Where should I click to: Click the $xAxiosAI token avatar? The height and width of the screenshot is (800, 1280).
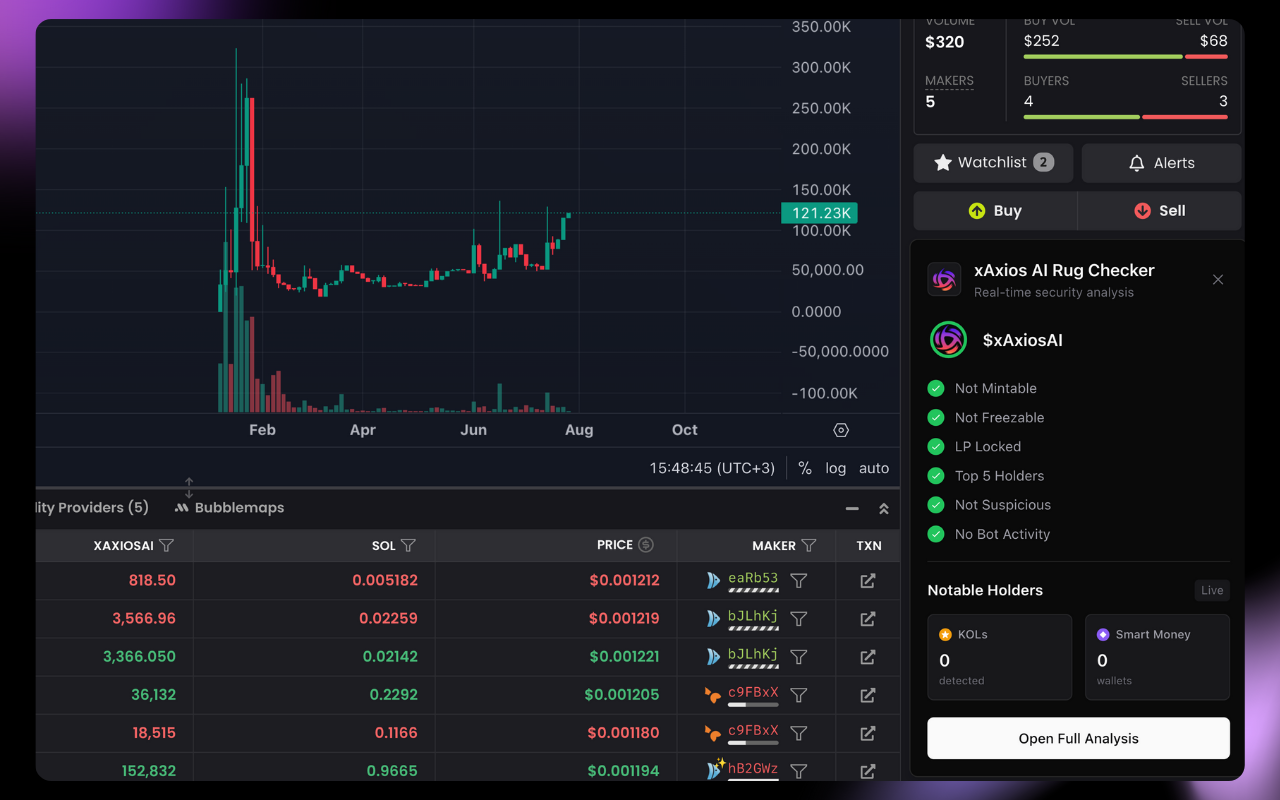coord(948,340)
